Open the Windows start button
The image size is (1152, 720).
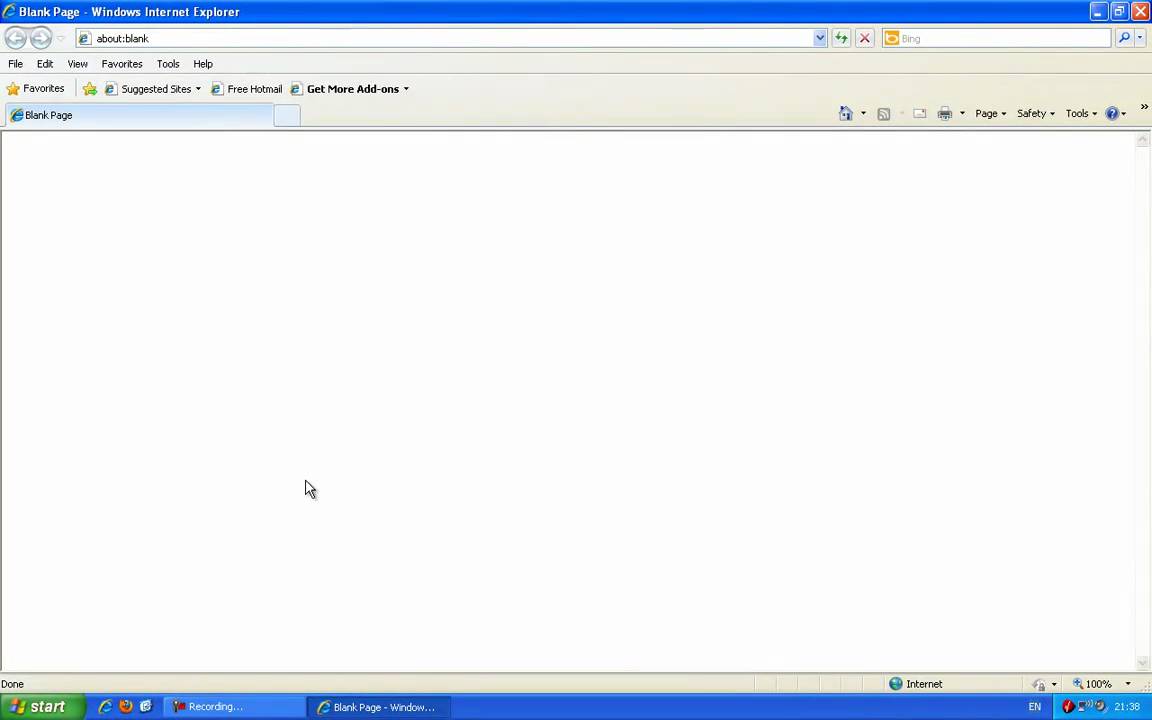point(42,707)
